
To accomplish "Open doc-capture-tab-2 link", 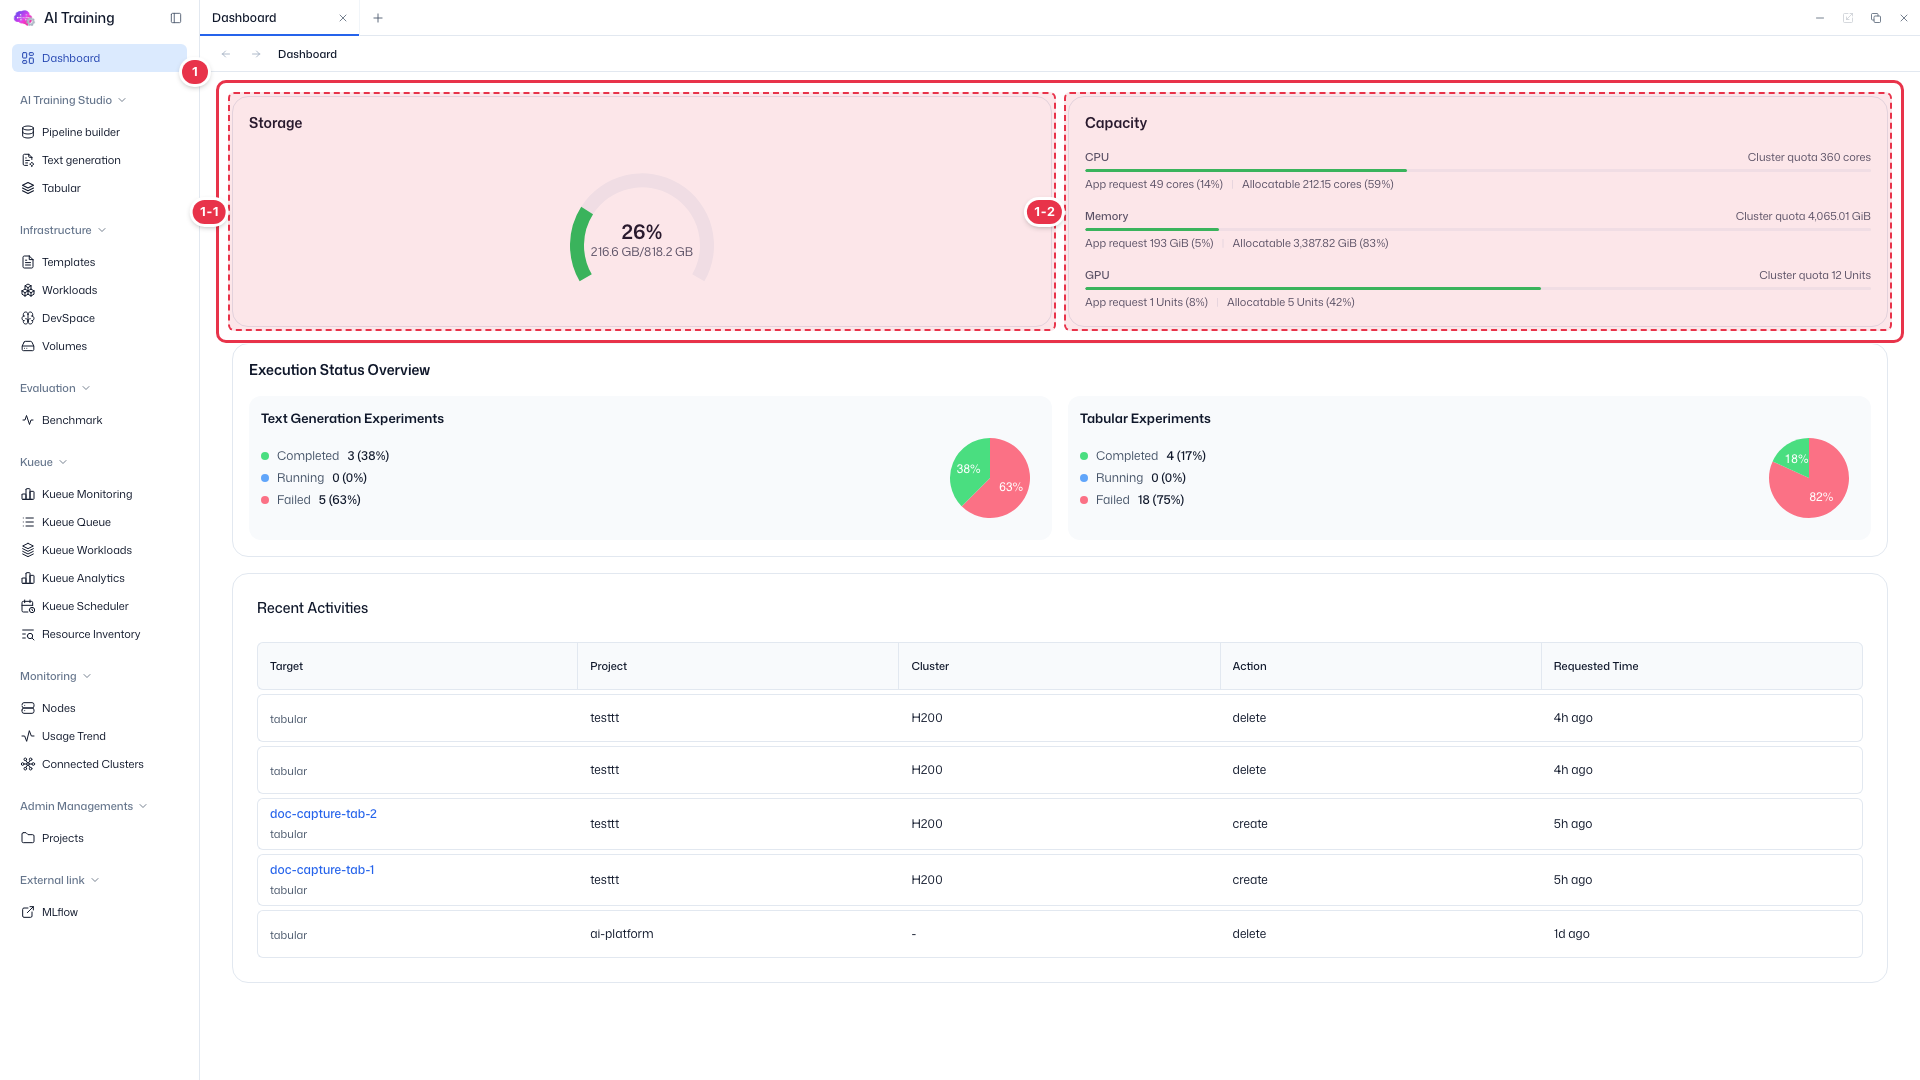I will click(x=323, y=814).
